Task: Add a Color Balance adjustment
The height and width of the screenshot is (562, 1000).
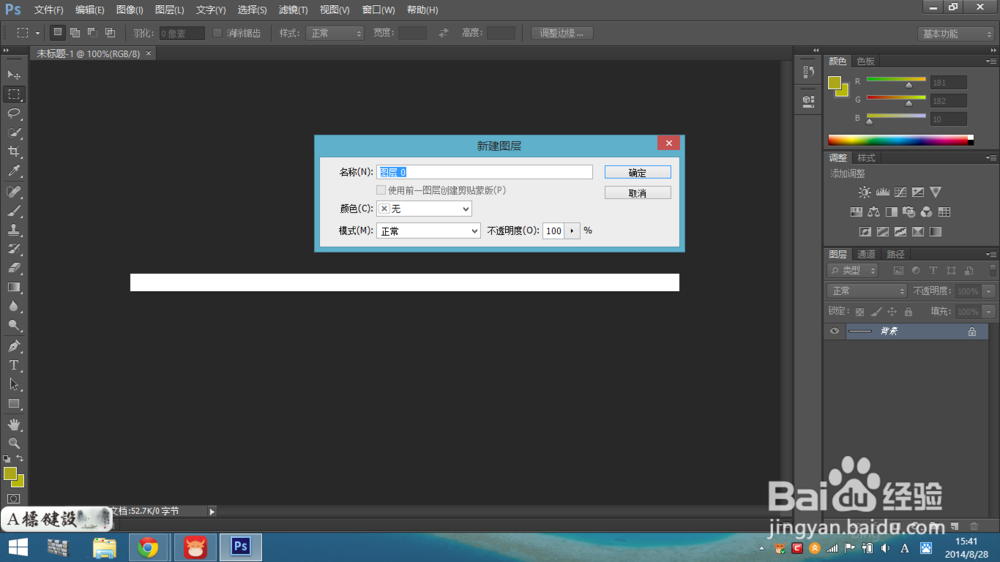Action: coord(873,212)
